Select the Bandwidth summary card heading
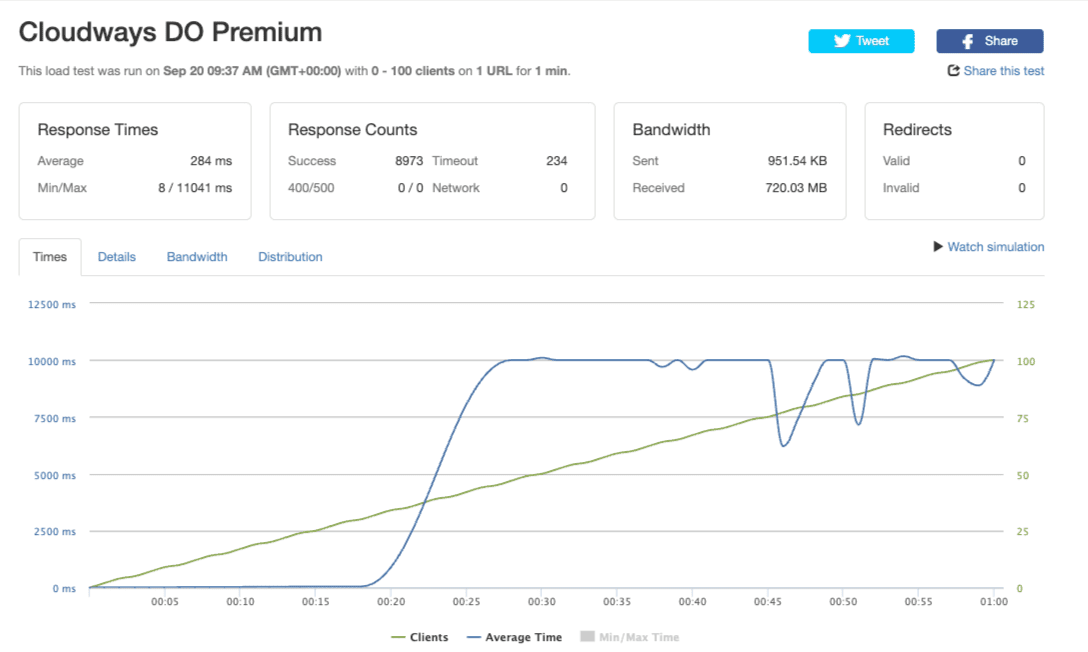This screenshot has height=652, width=1088. (671, 130)
